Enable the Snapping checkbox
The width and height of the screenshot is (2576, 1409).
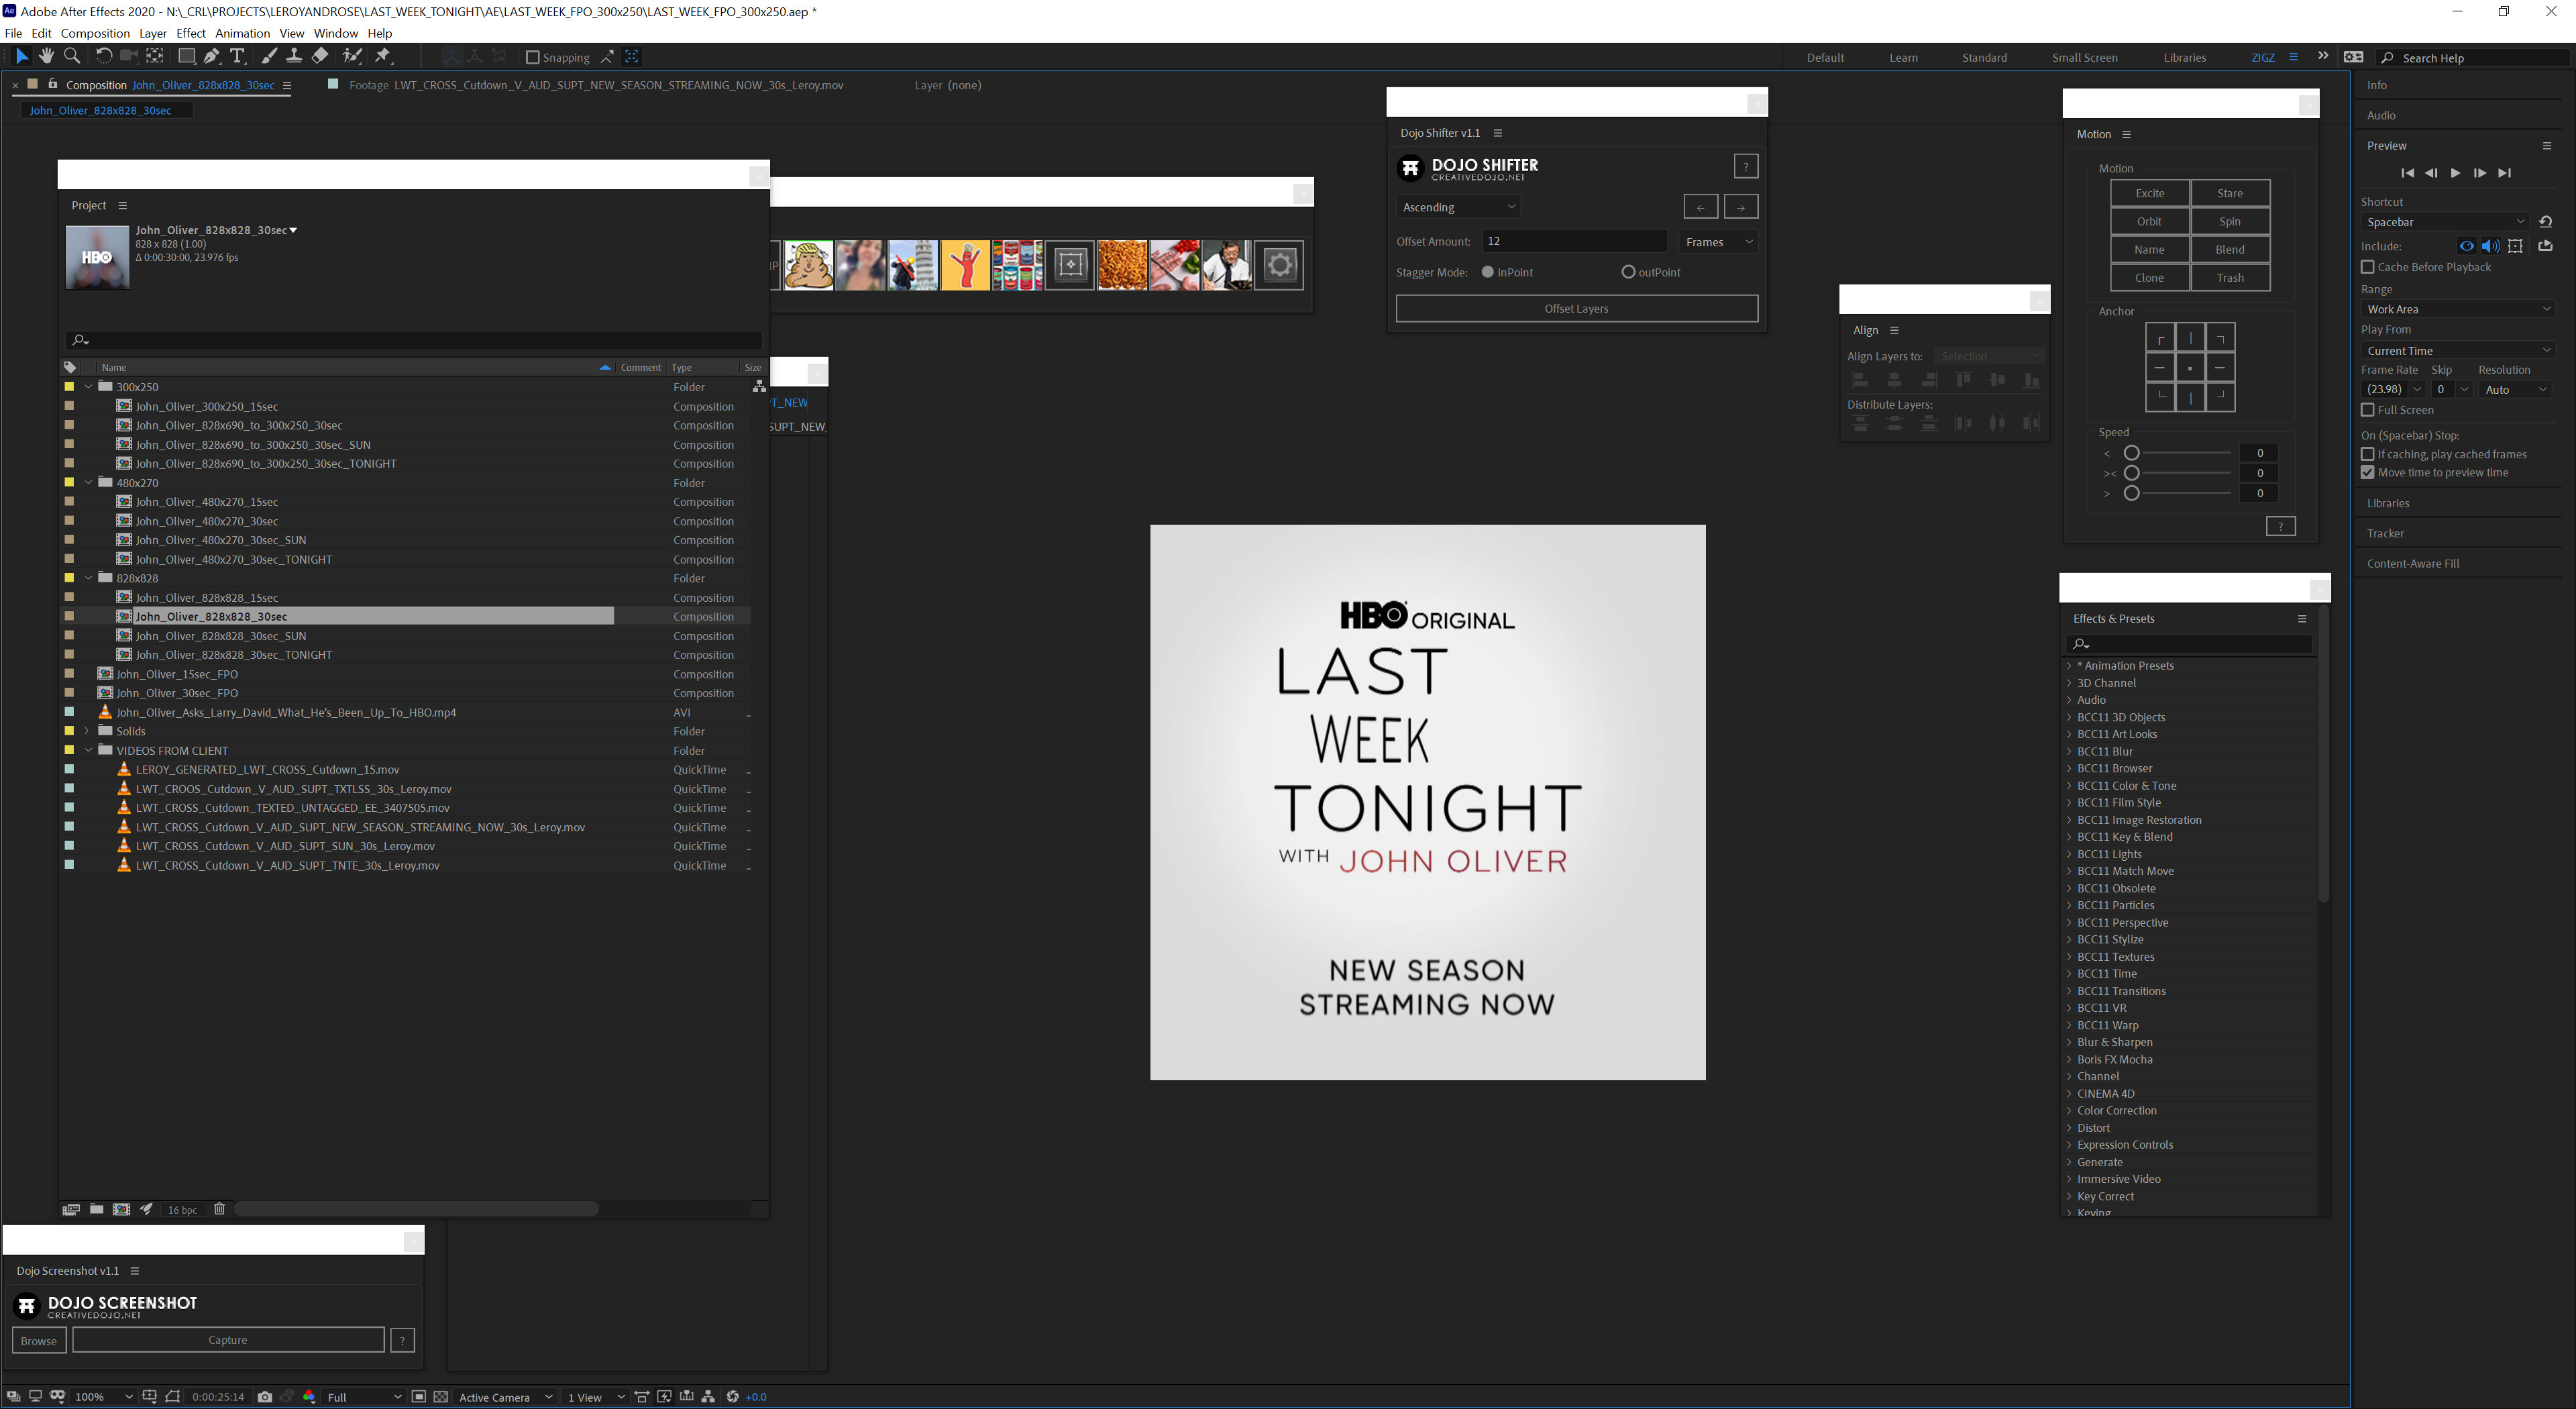533,57
